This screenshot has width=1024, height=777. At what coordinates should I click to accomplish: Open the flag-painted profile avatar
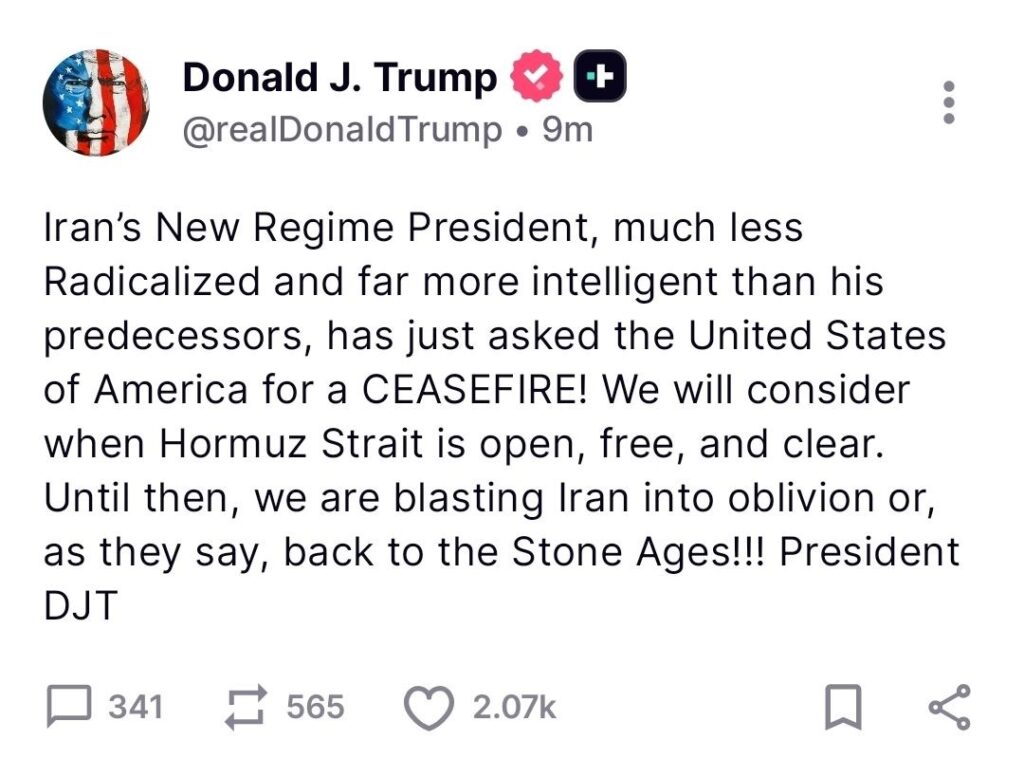pyautogui.click(x=96, y=103)
